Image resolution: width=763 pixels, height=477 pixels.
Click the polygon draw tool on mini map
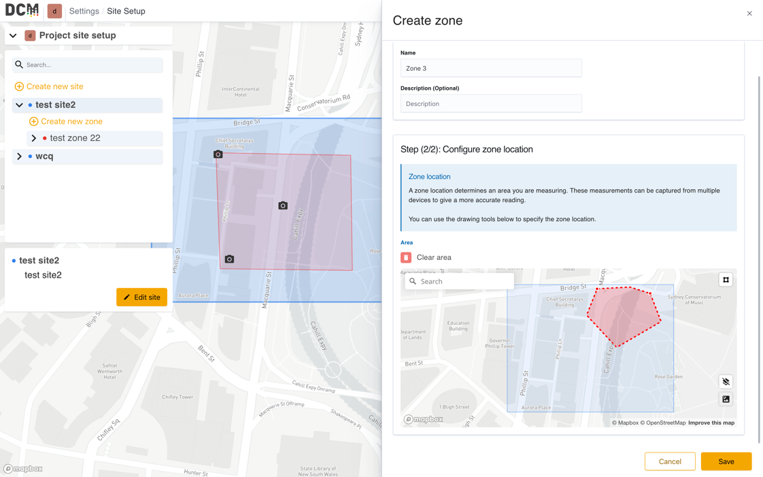point(726,280)
